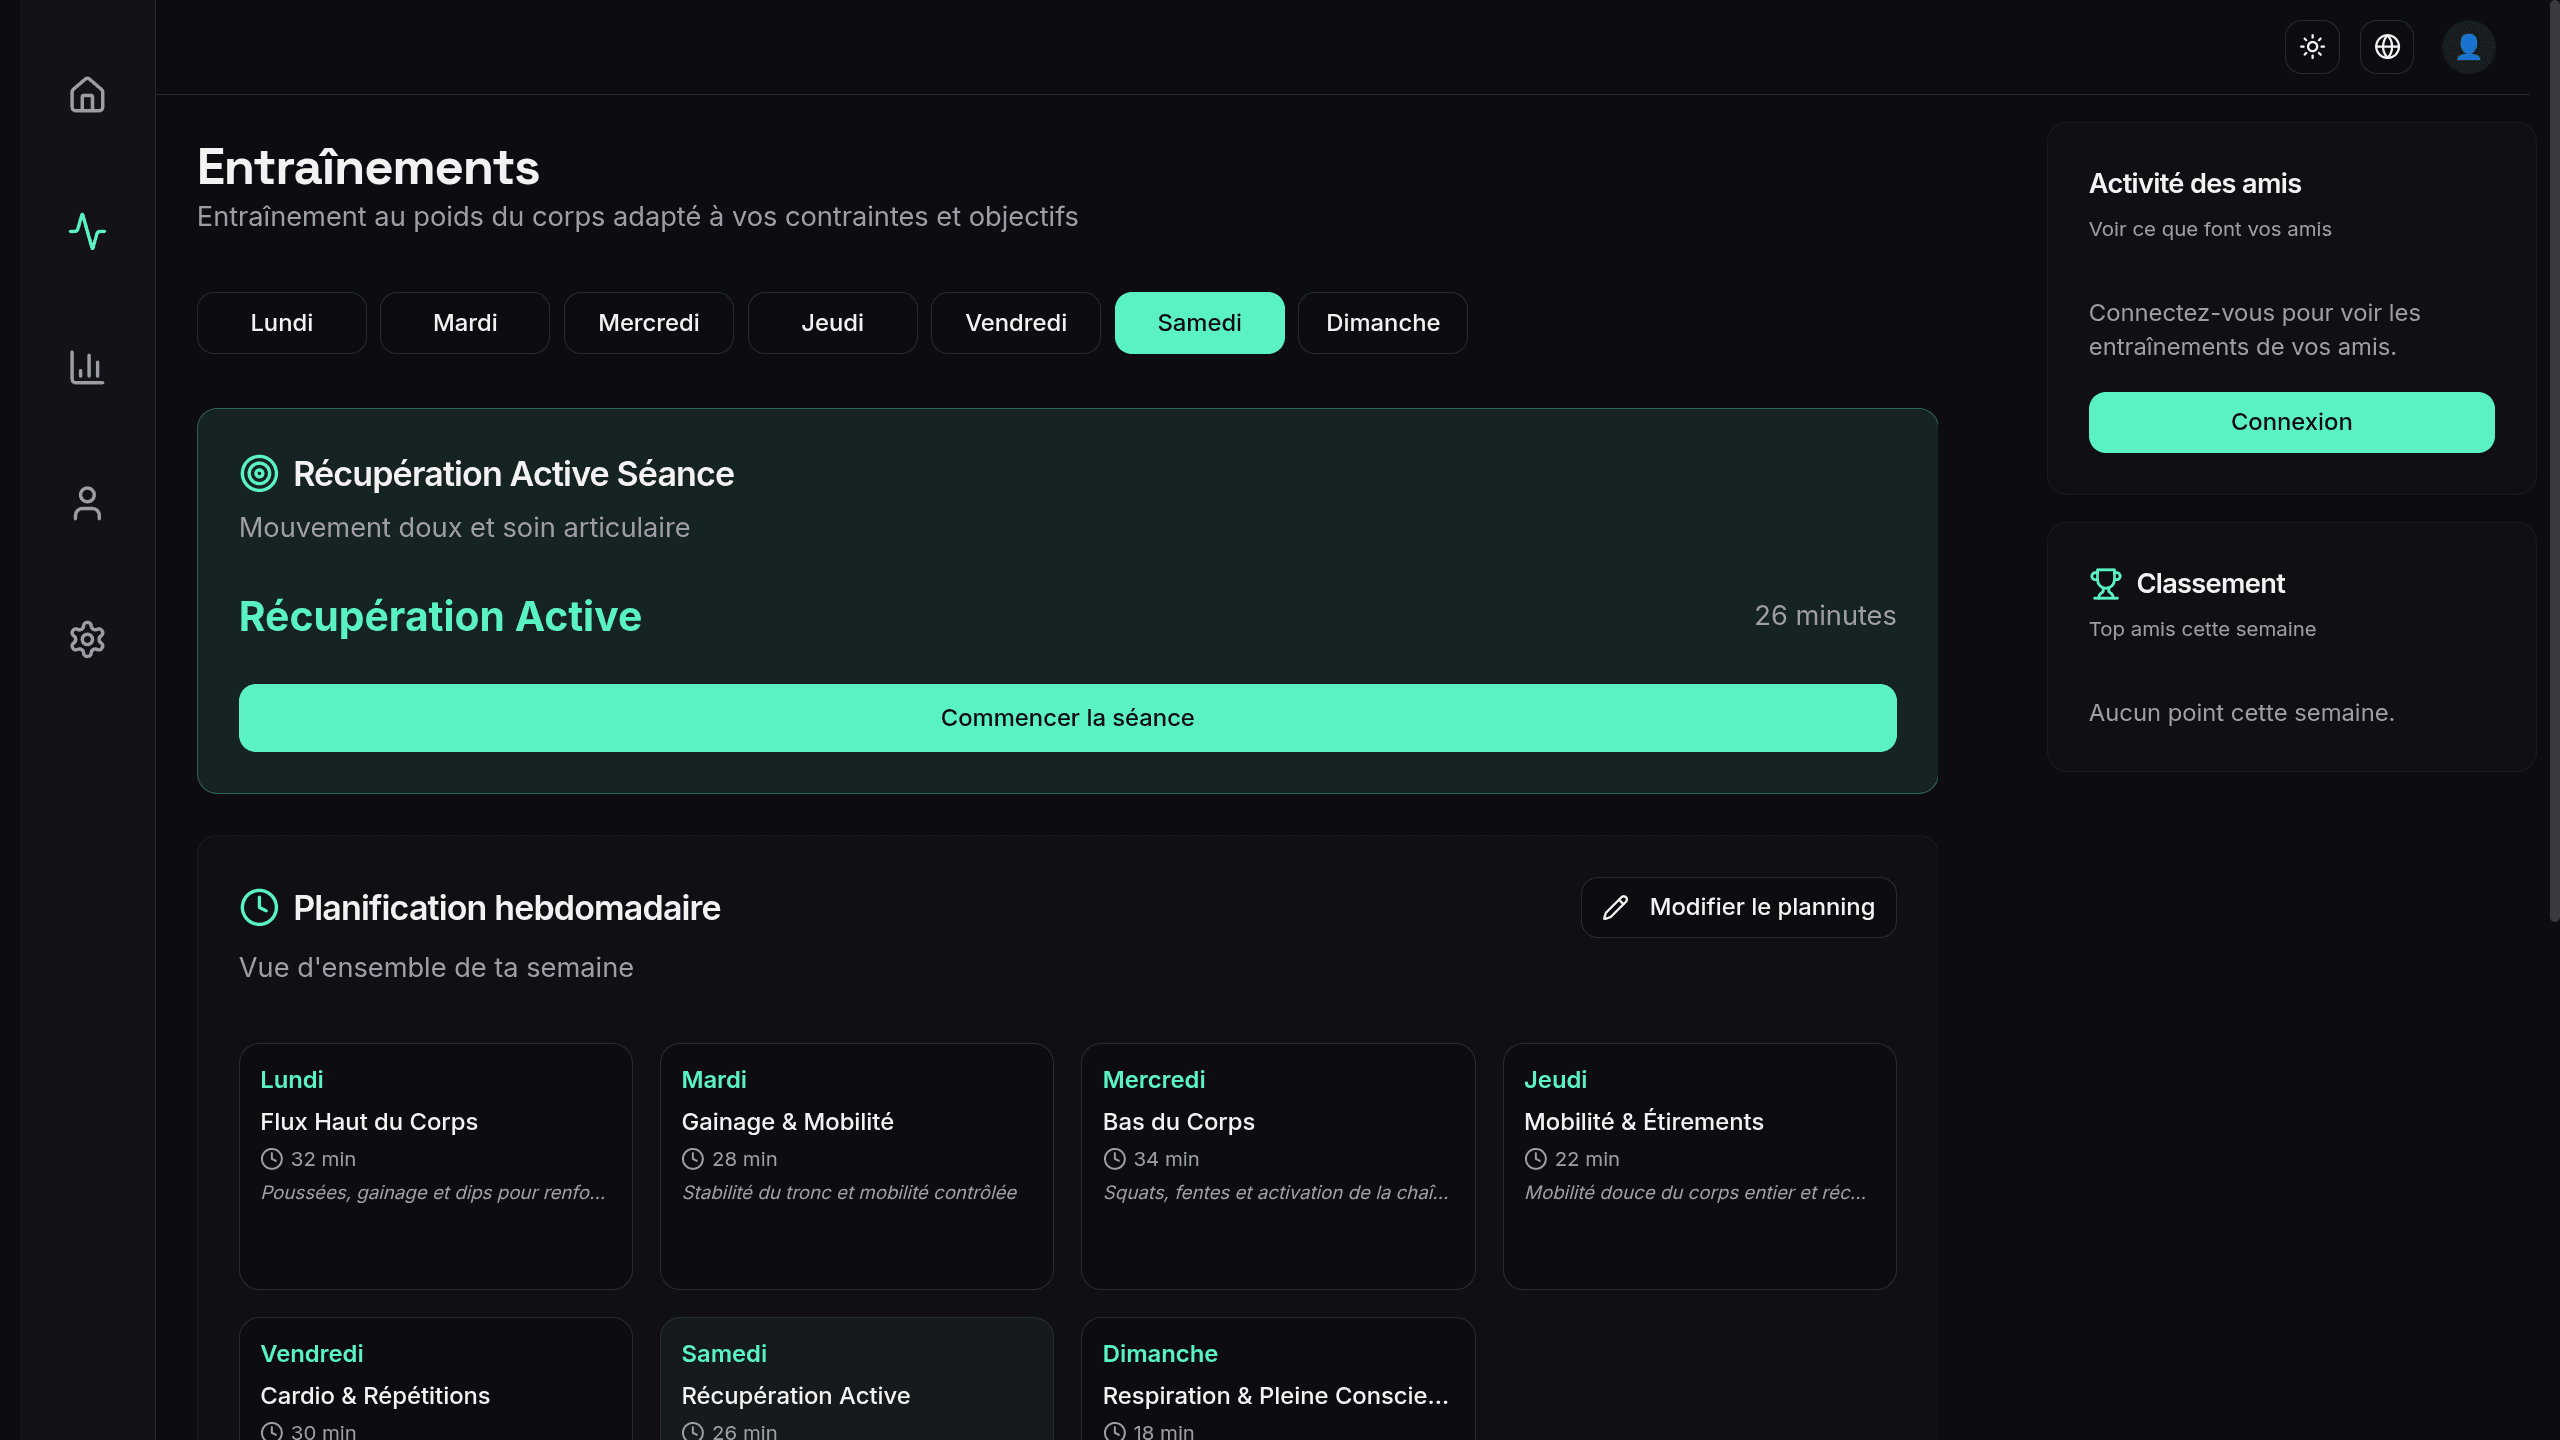
Task: Click Commencer la séance button
Action: click(x=1068, y=718)
